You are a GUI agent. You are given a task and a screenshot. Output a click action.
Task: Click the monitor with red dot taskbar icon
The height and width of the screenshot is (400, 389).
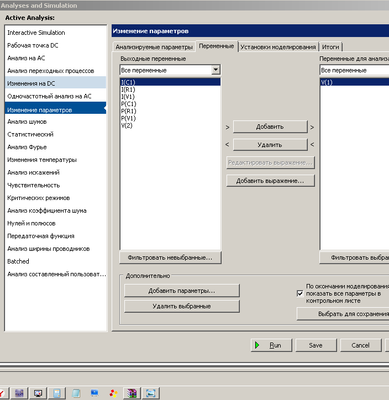pyautogui.click(x=38, y=393)
